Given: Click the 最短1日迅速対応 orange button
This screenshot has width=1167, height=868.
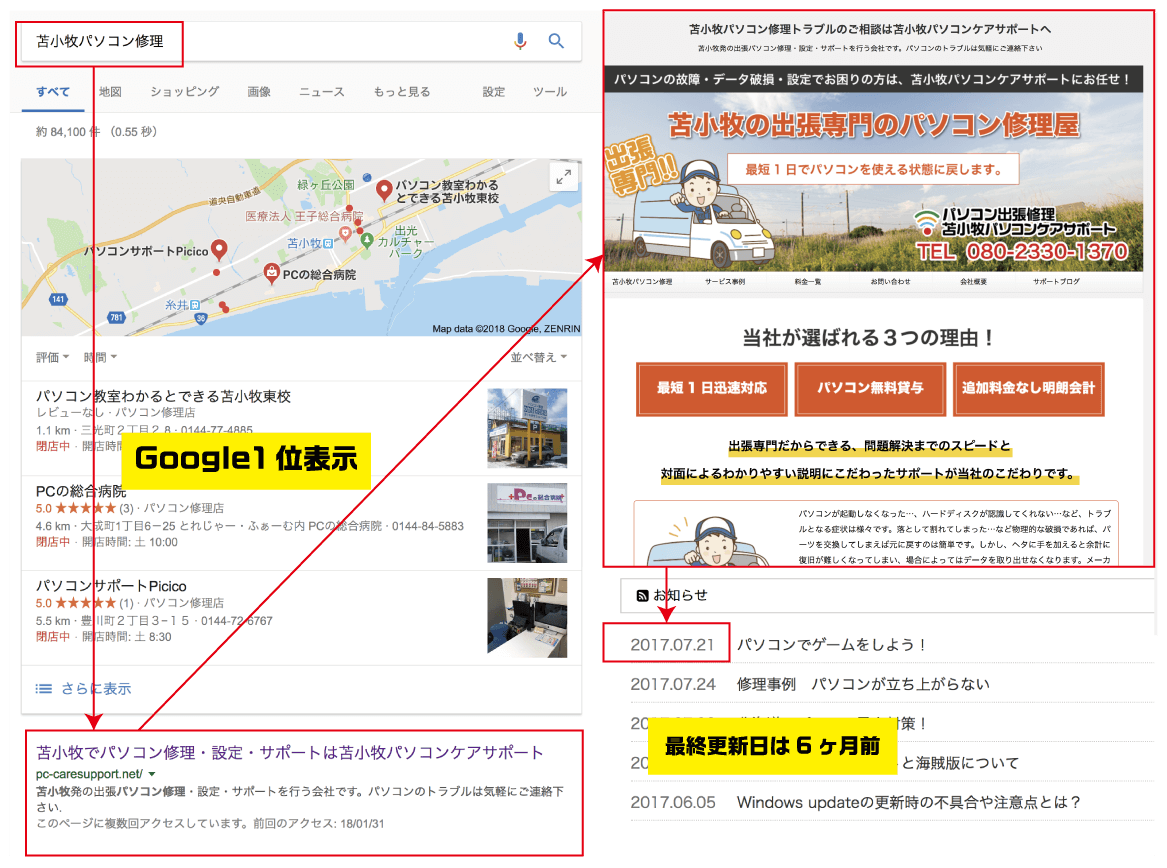Looking at the screenshot, I should pos(712,388).
